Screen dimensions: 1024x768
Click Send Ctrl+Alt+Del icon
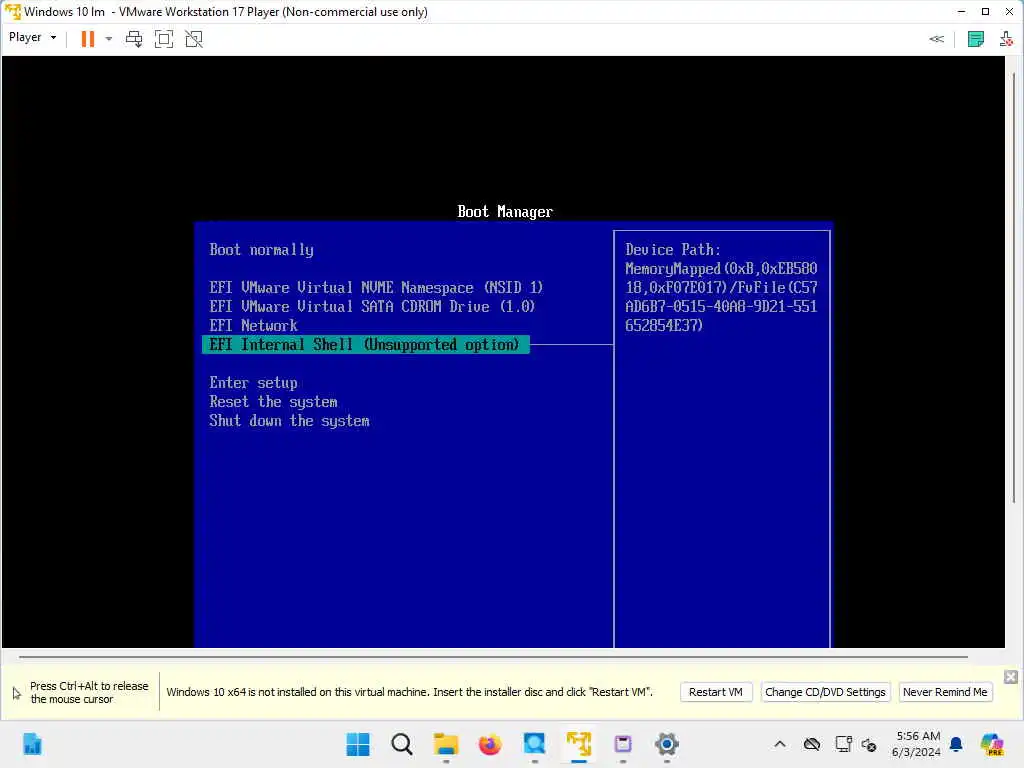134,39
